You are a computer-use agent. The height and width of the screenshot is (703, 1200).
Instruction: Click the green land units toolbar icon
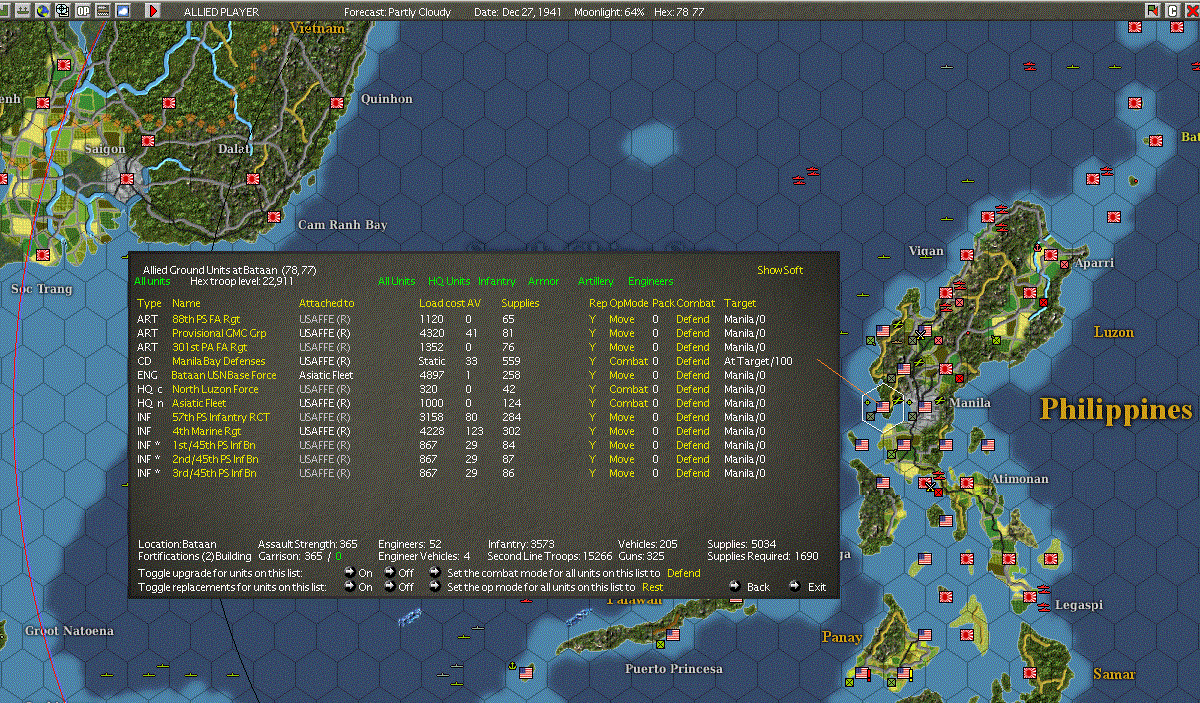pos(4,11)
